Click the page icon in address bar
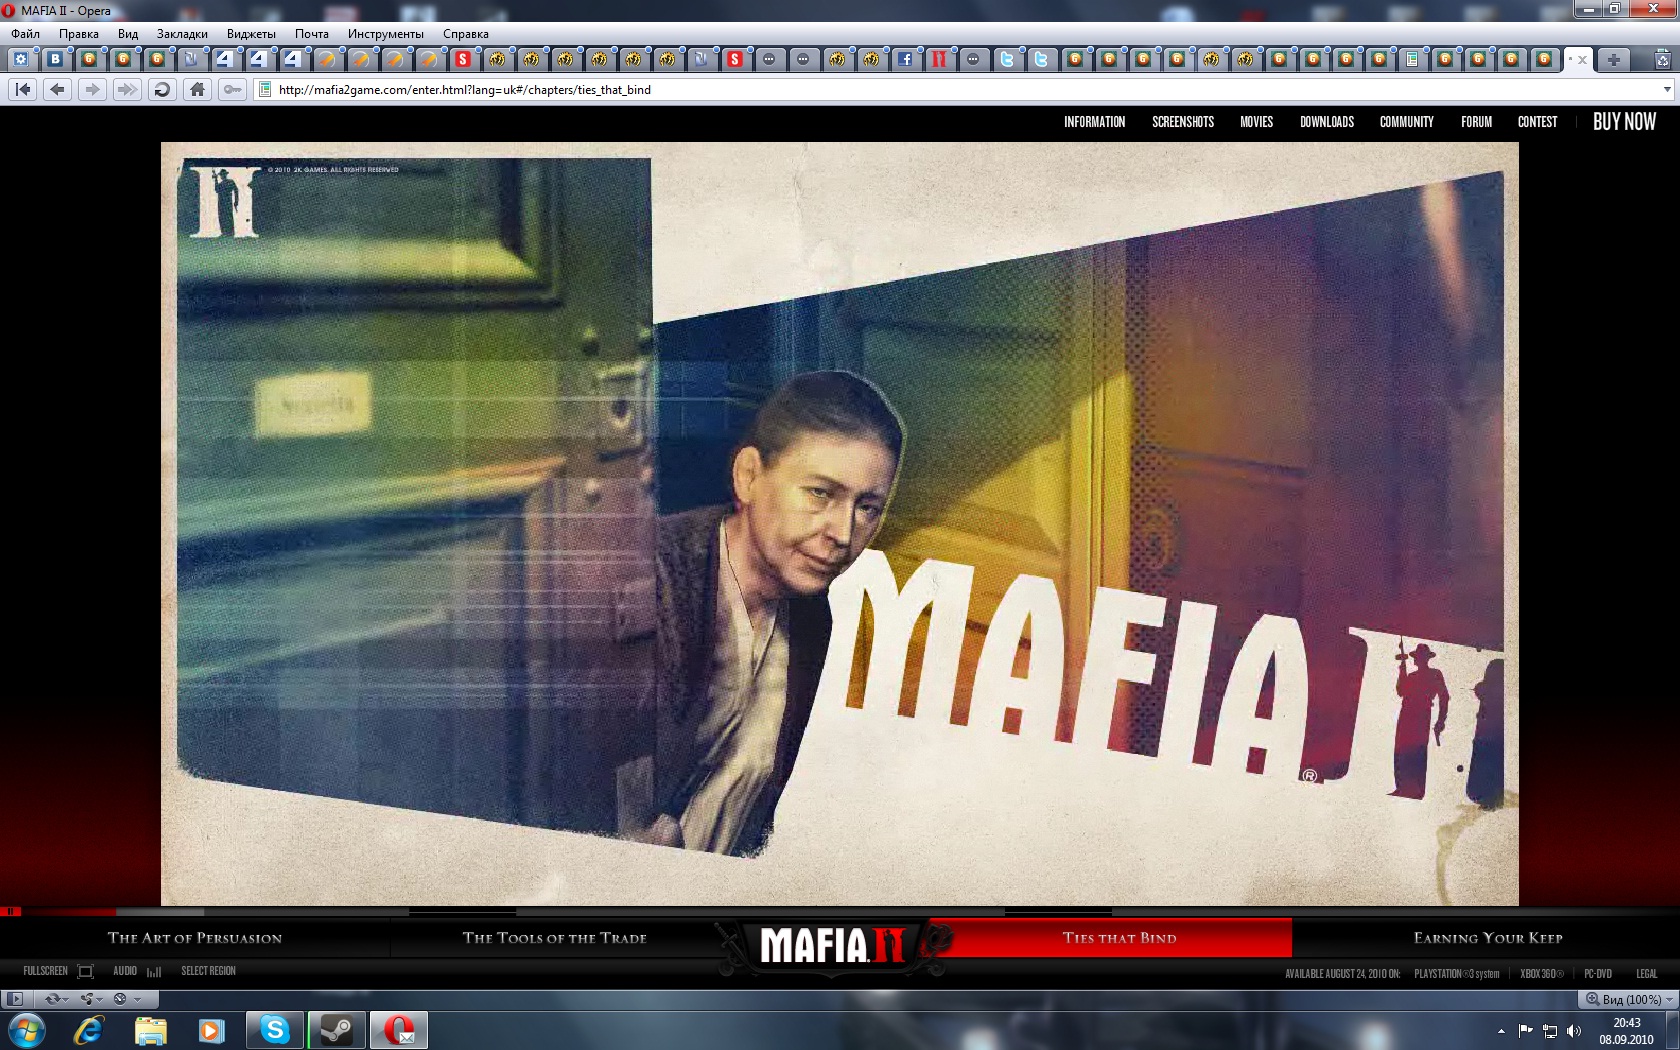The width and height of the screenshot is (1680, 1050). [x=265, y=90]
